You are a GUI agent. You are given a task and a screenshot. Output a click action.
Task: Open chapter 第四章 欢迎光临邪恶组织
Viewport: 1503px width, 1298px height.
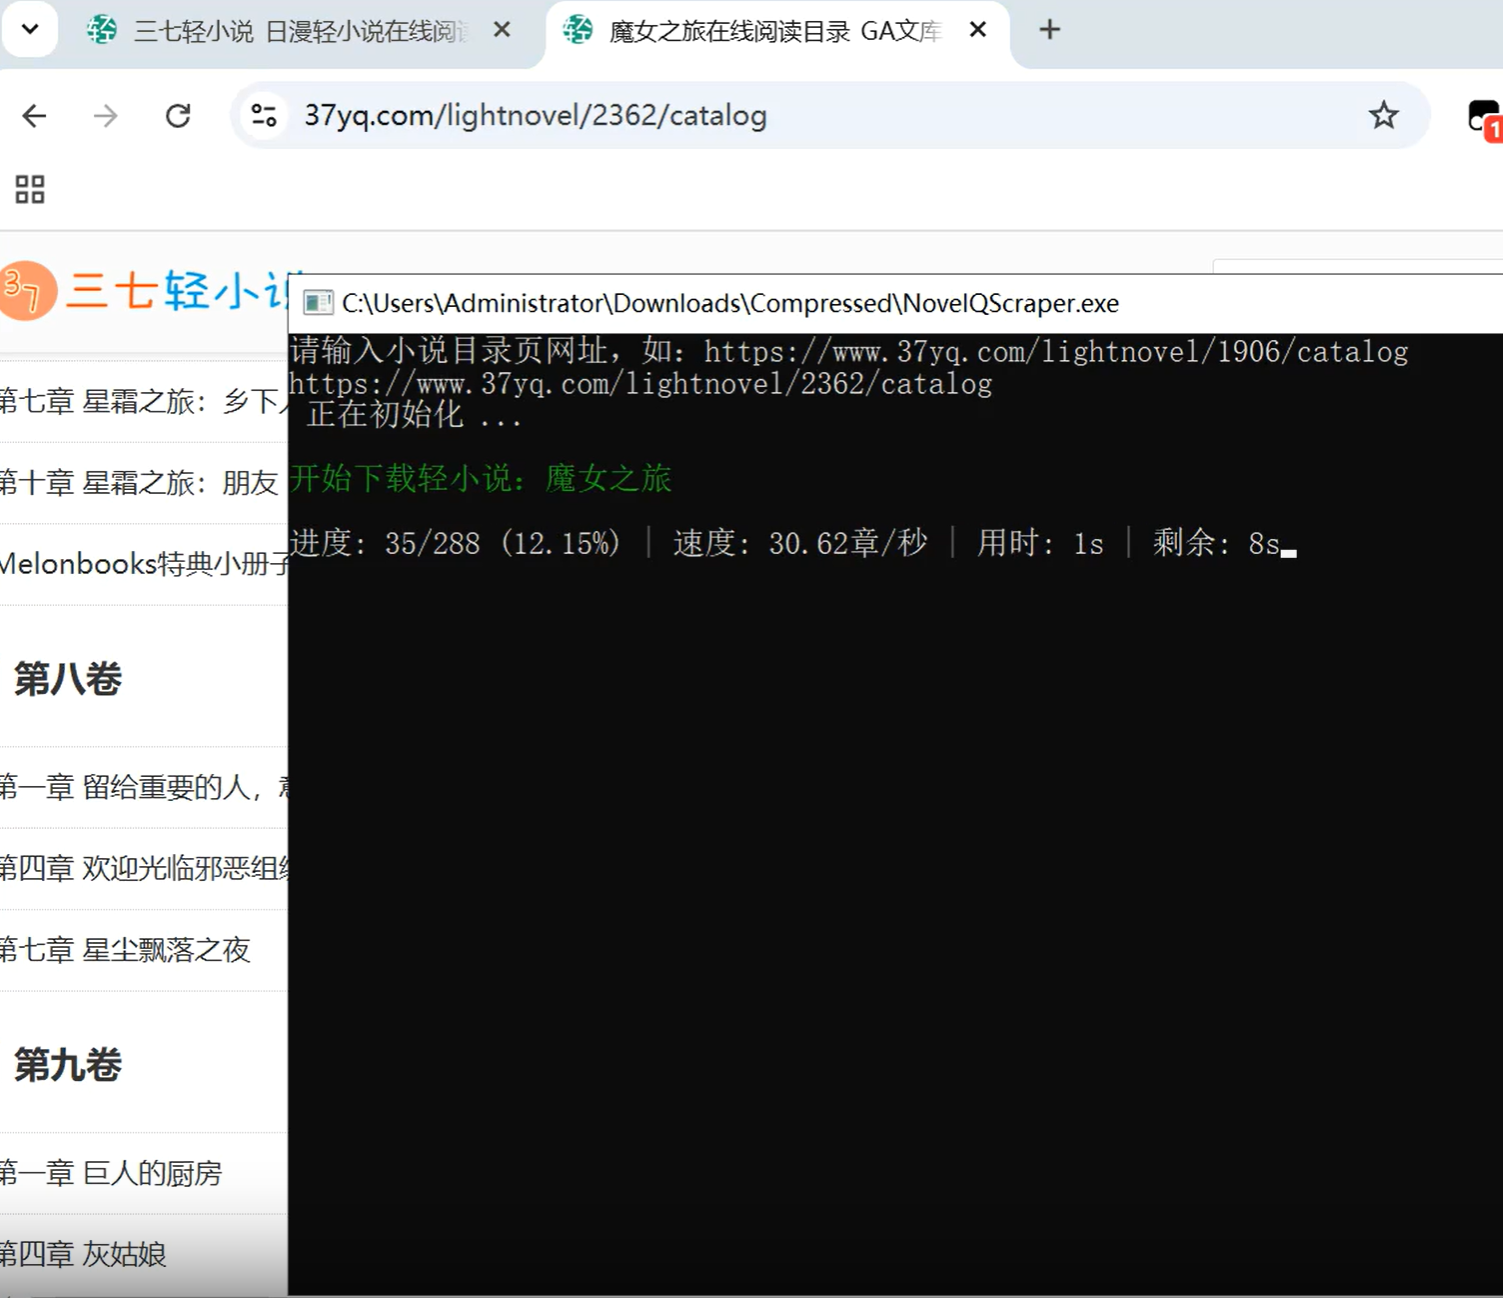[143, 868]
